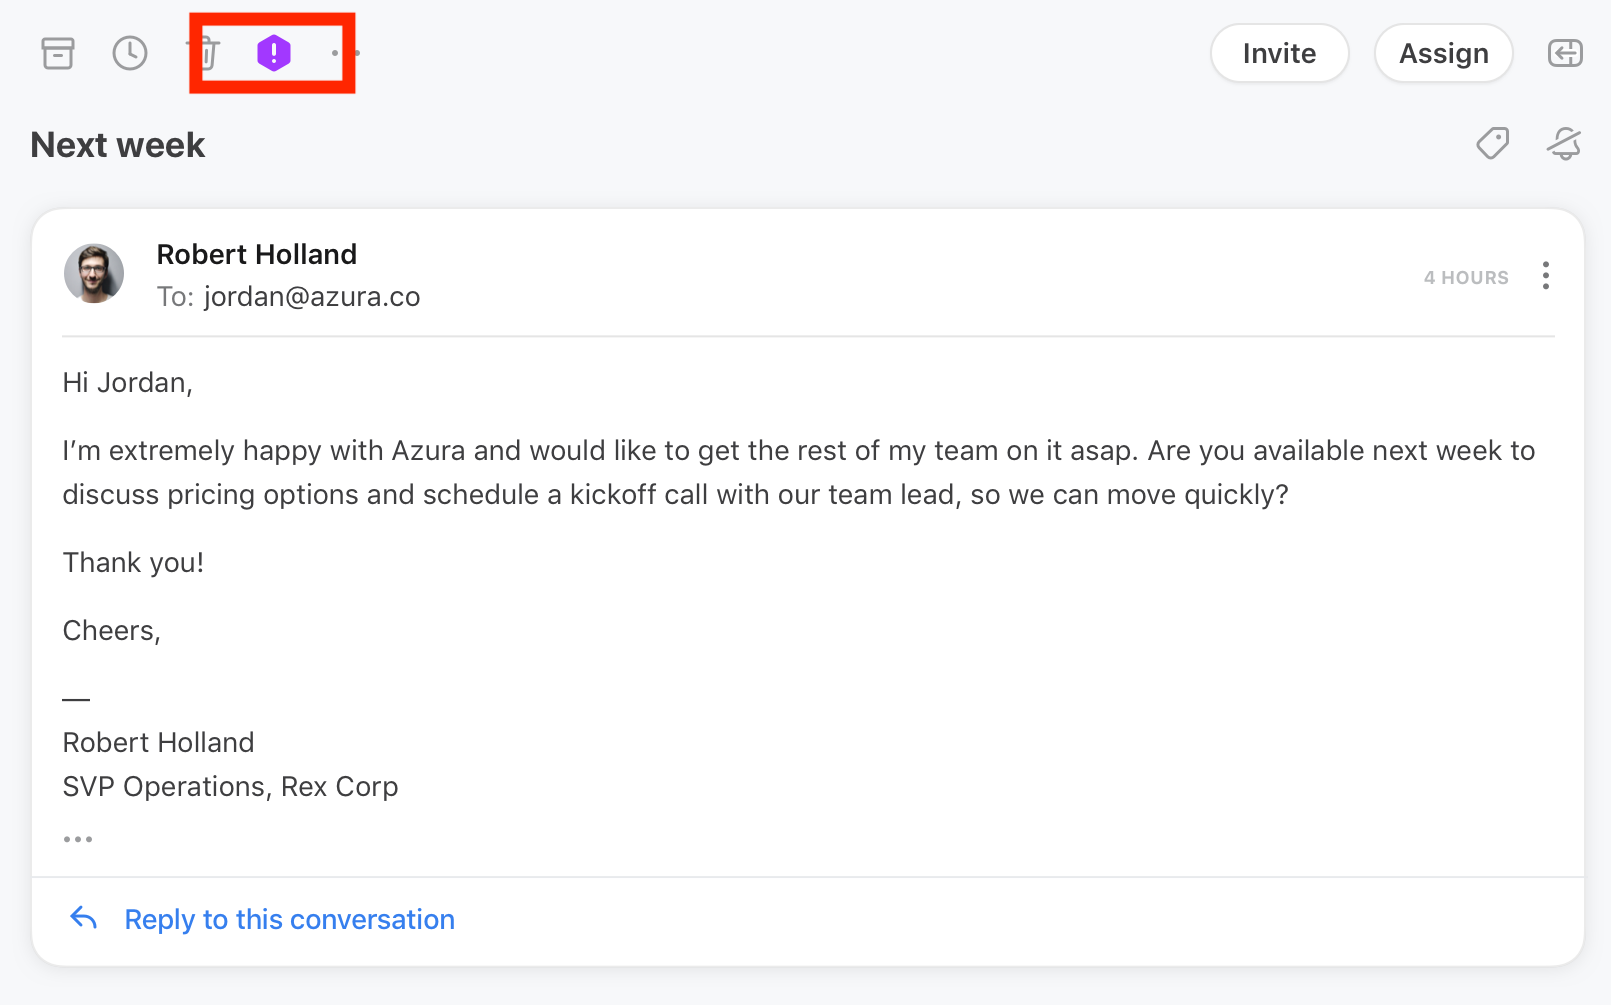This screenshot has width=1611, height=1005.
Task: Click the Assign button
Action: tap(1443, 53)
